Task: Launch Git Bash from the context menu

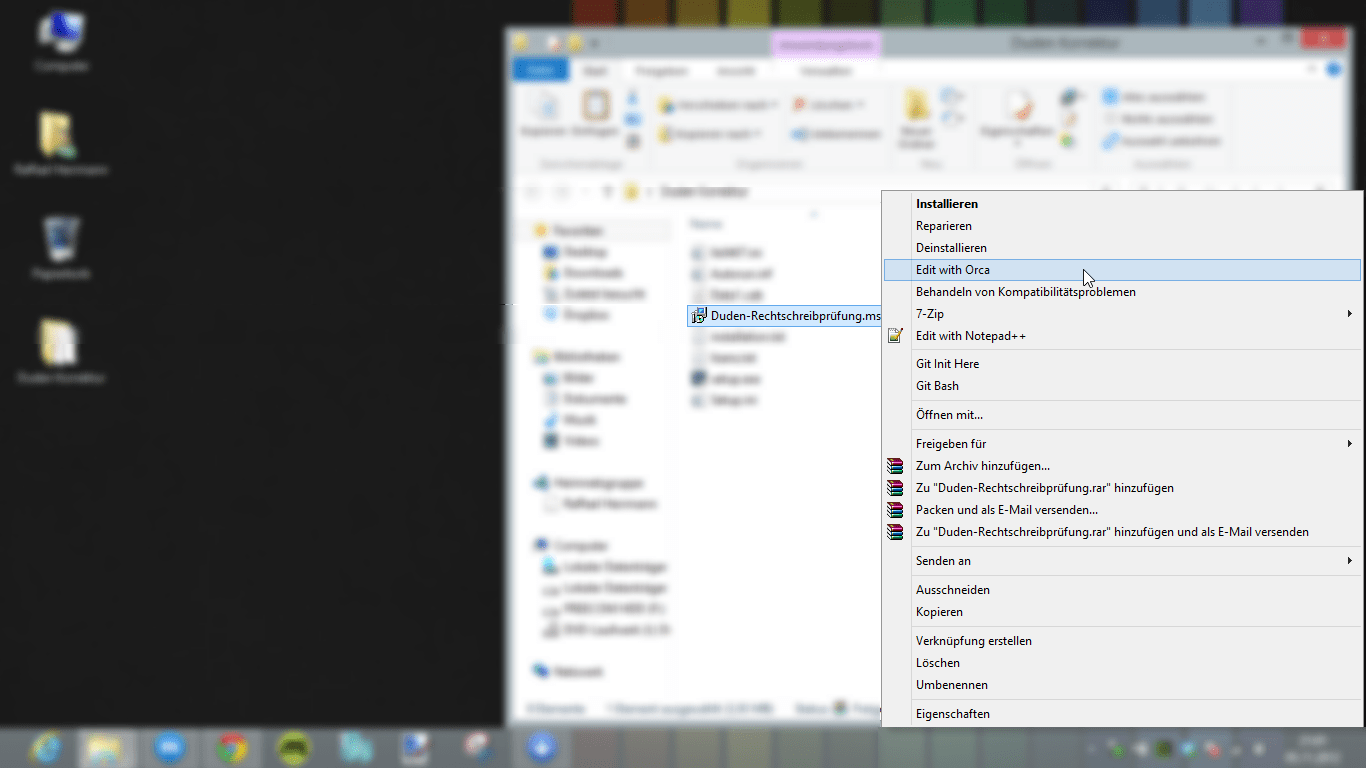Action: [1121, 386]
